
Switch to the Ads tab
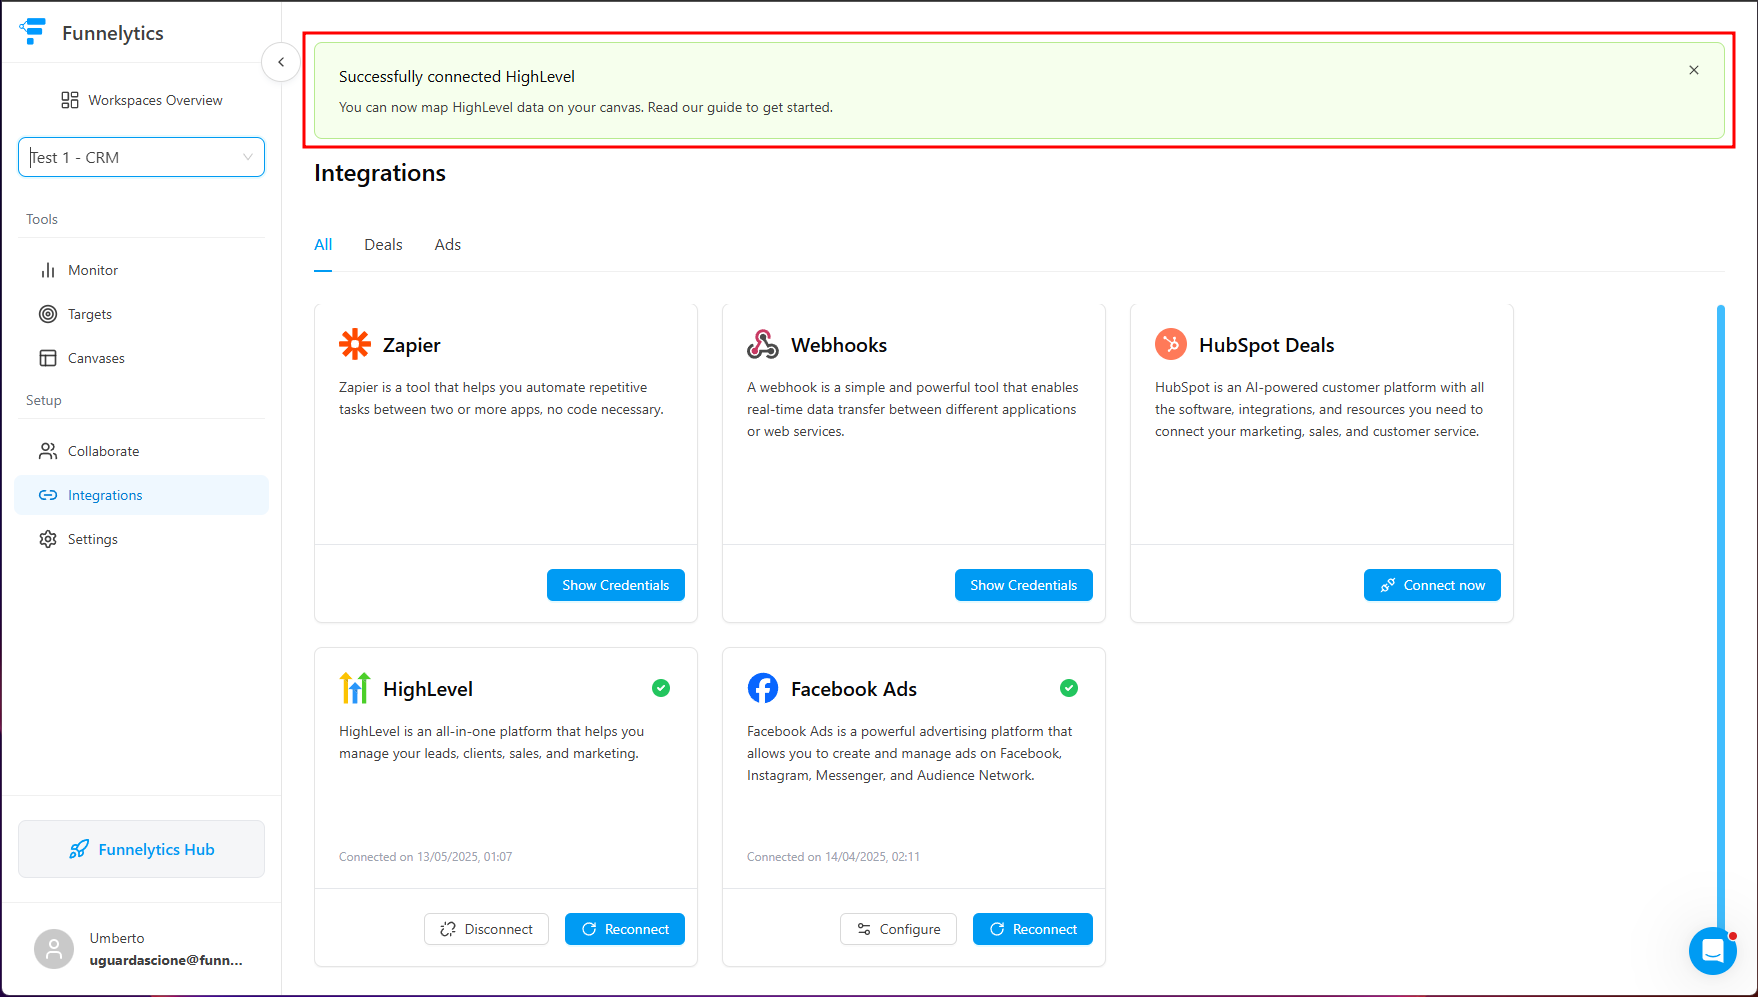448,245
